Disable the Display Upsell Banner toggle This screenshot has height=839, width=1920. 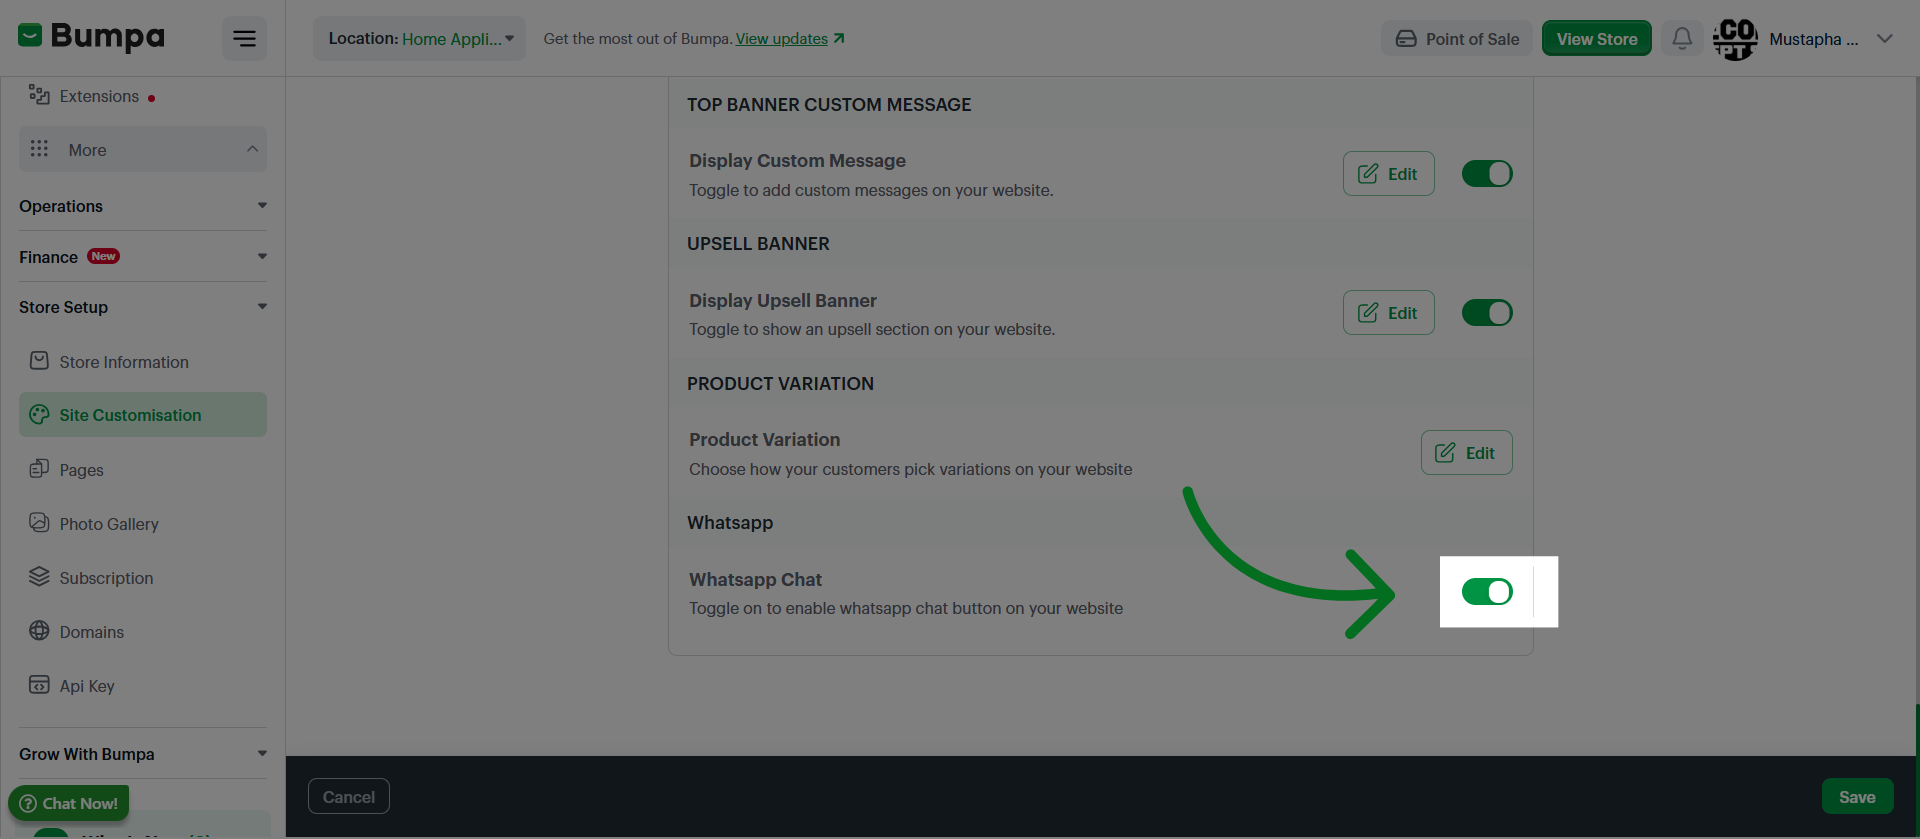pyautogui.click(x=1487, y=313)
